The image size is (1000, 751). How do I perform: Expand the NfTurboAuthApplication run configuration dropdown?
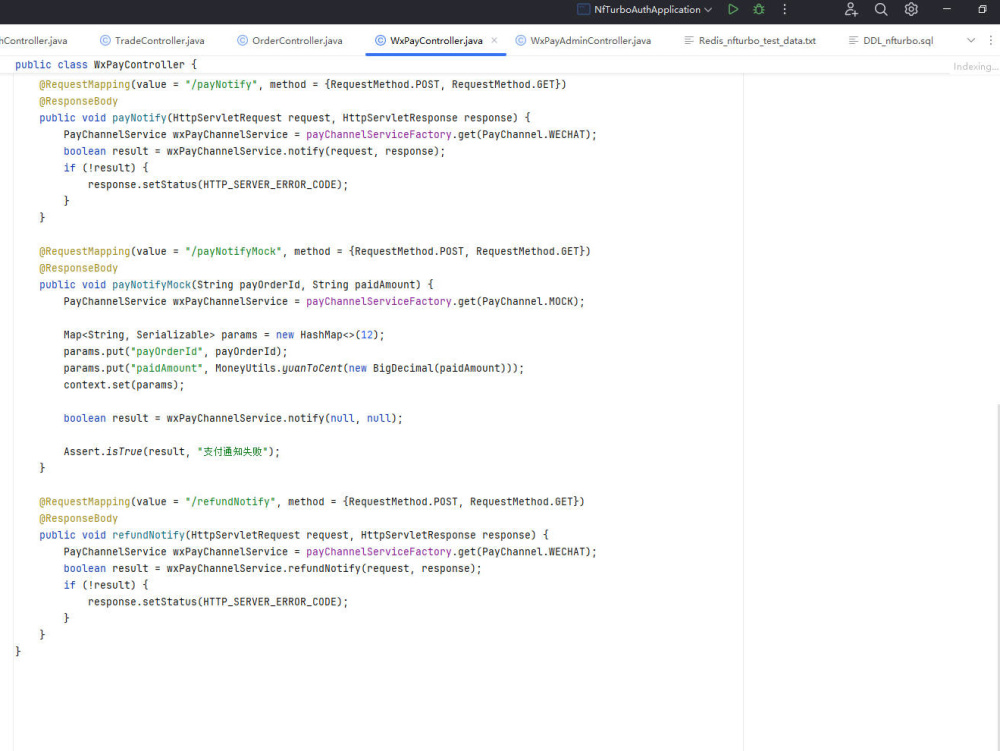(708, 10)
